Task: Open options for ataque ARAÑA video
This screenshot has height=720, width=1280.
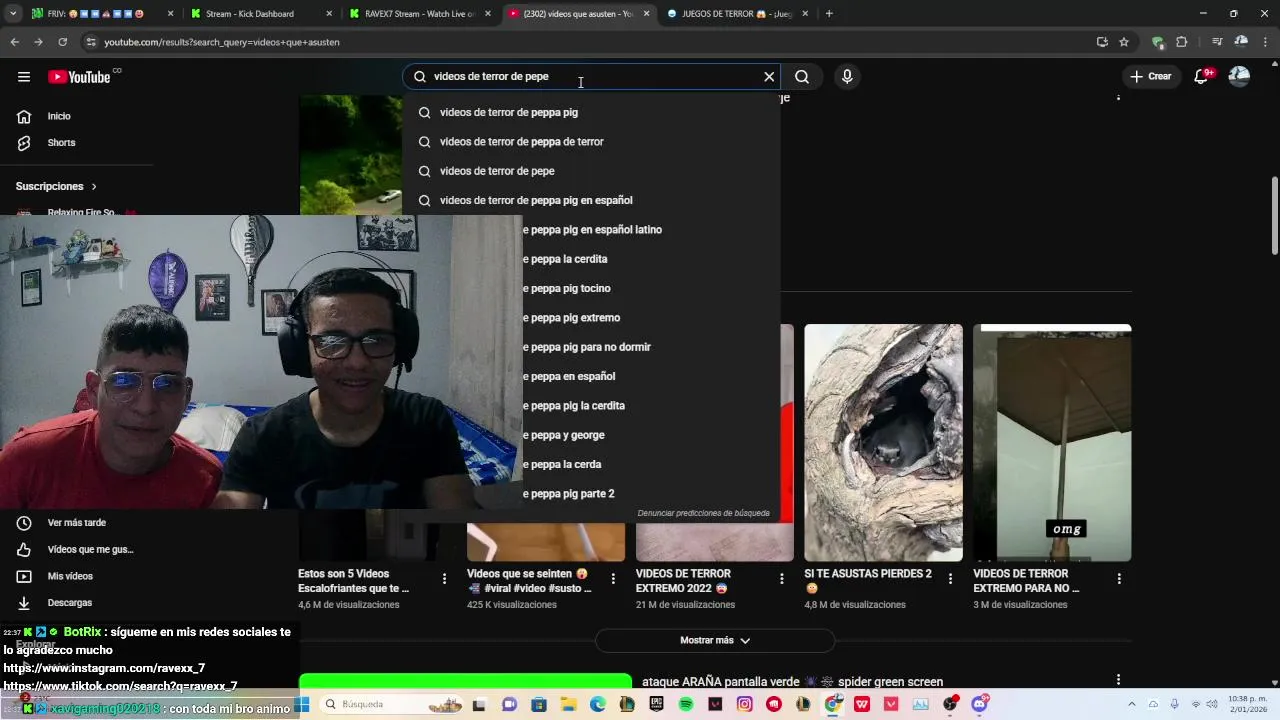Action: 1119,680
